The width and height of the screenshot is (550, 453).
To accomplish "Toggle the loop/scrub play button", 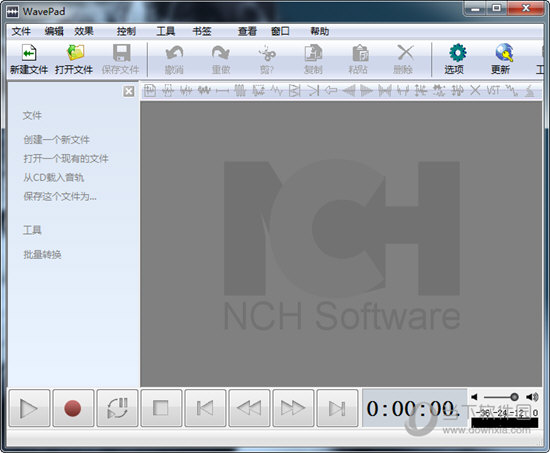I will (117, 408).
